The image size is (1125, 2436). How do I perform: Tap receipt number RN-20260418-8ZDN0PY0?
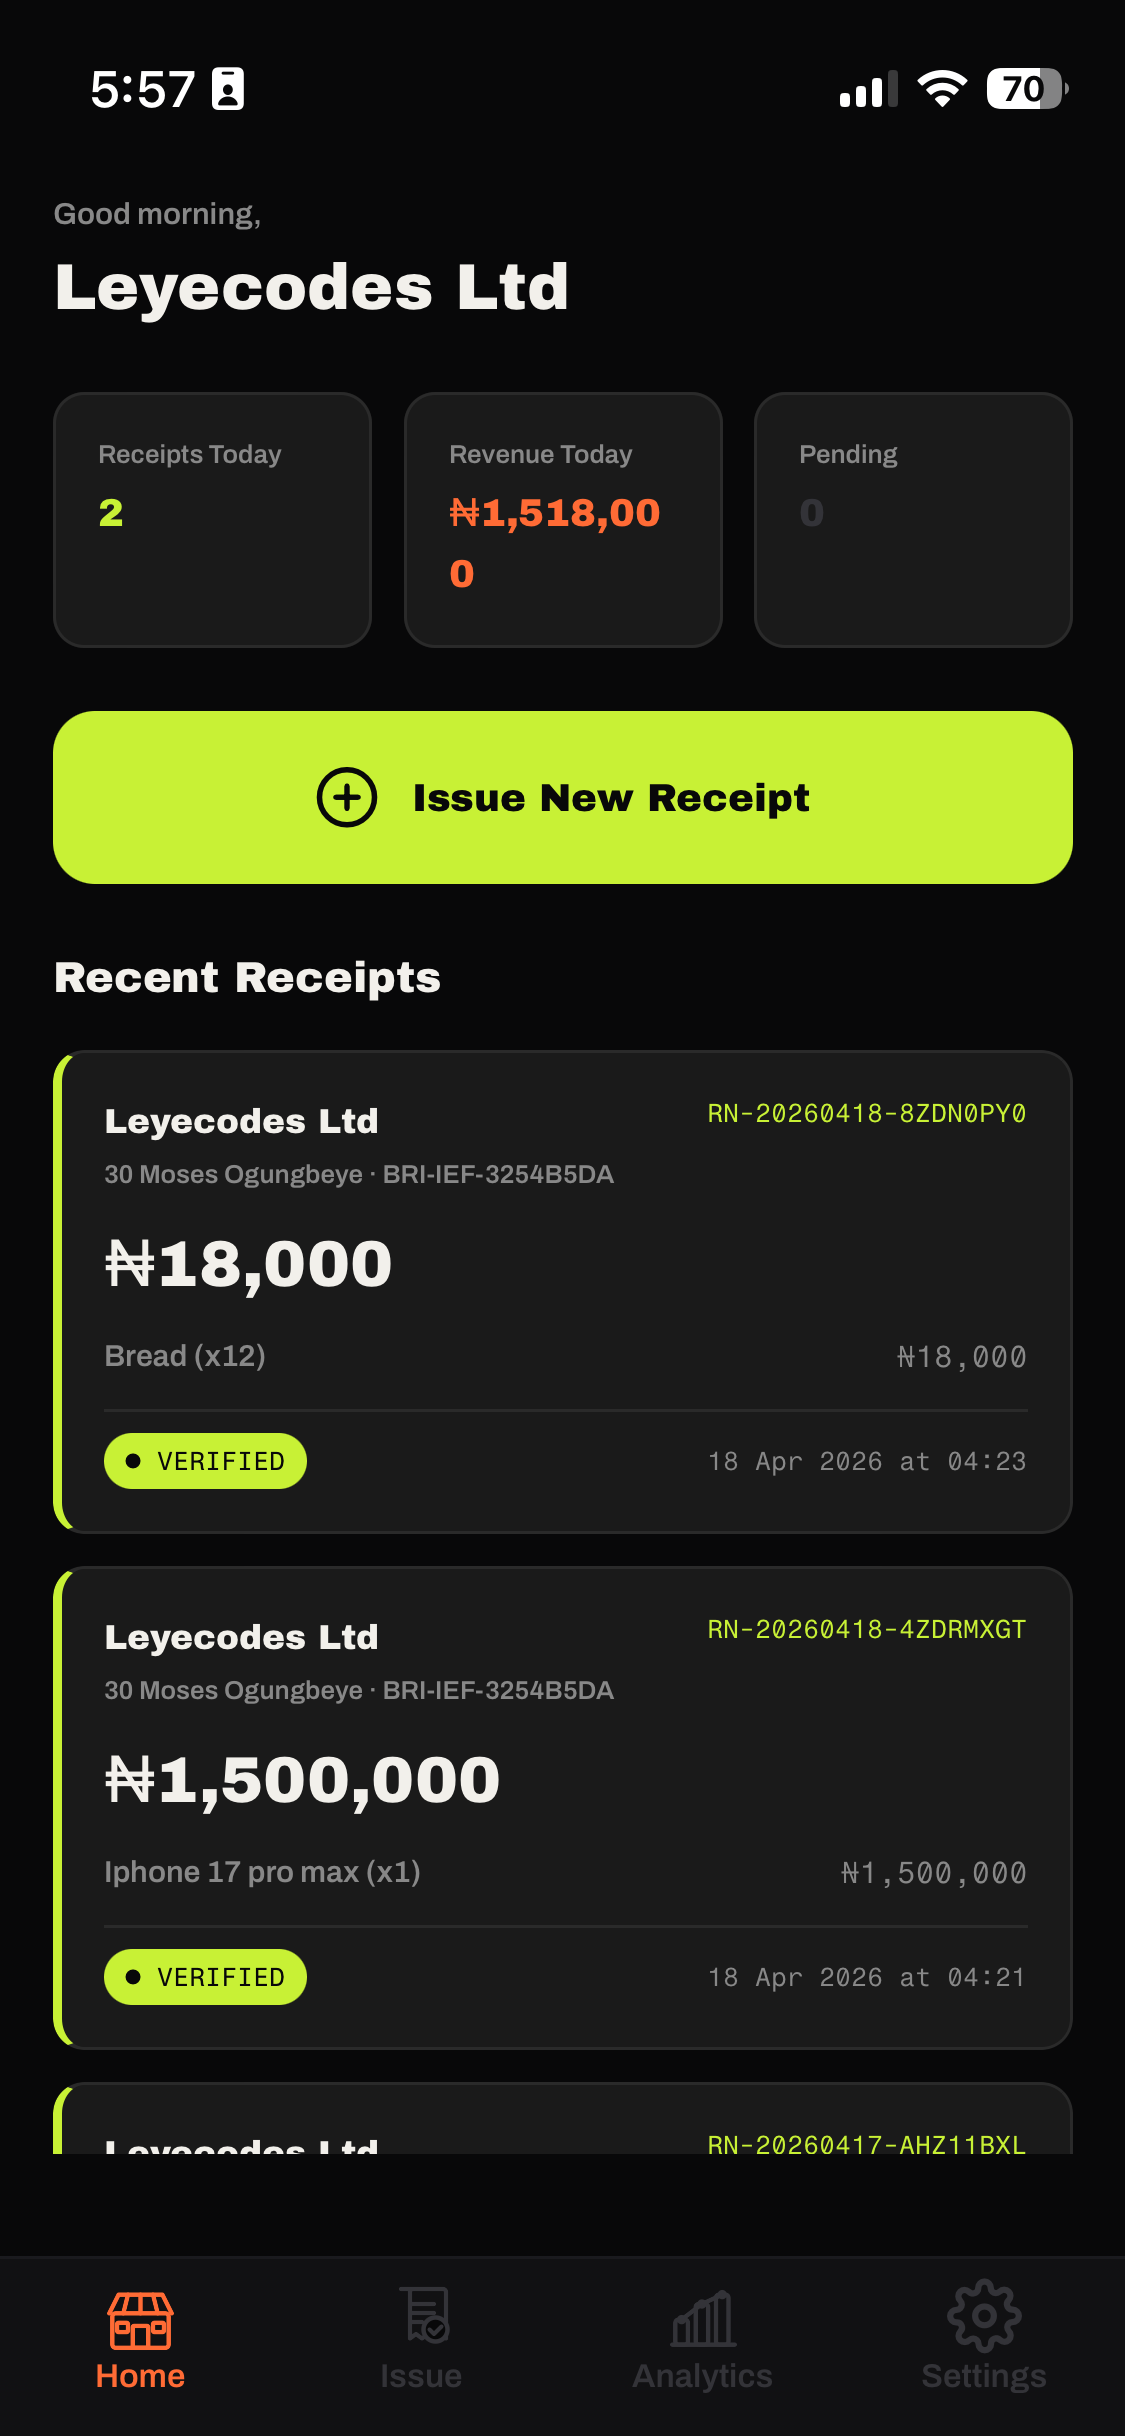coord(866,1114)
